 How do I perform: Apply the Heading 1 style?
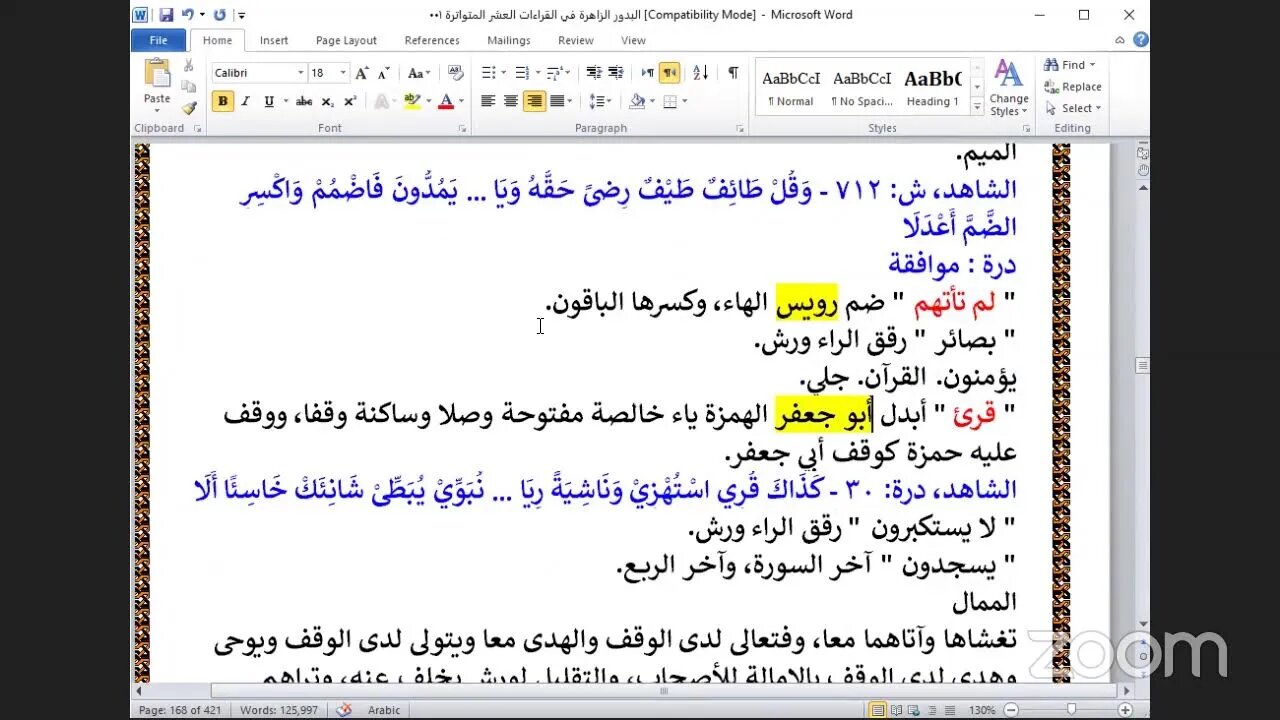[x=932, y=87]
